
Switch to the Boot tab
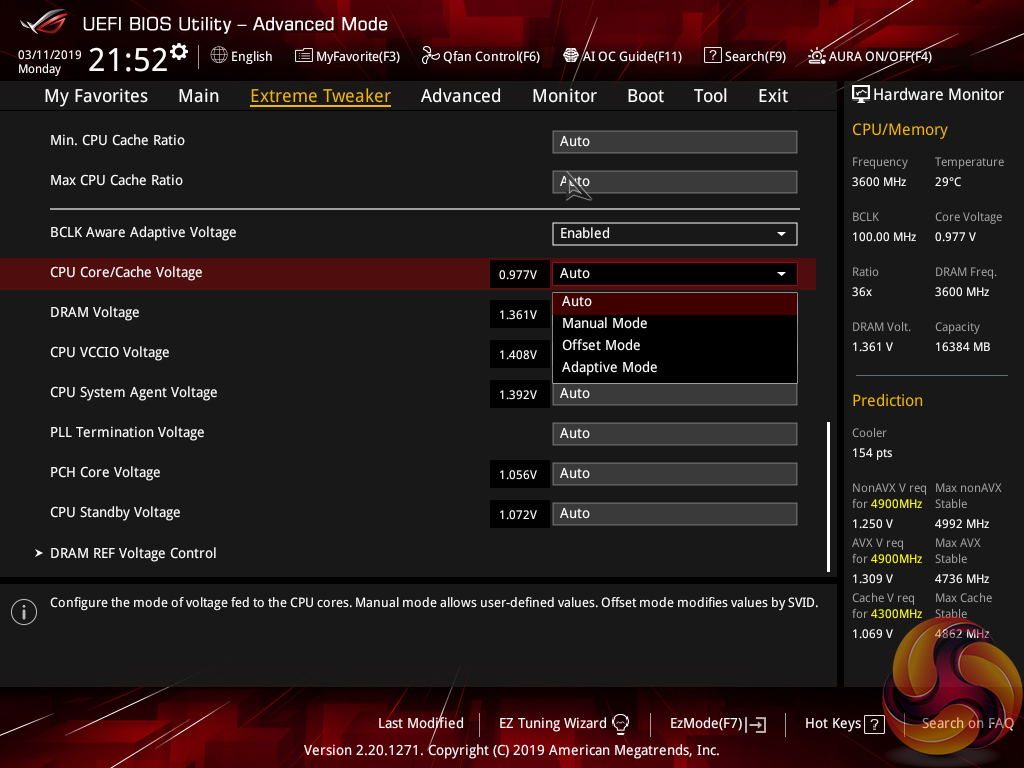645,96
